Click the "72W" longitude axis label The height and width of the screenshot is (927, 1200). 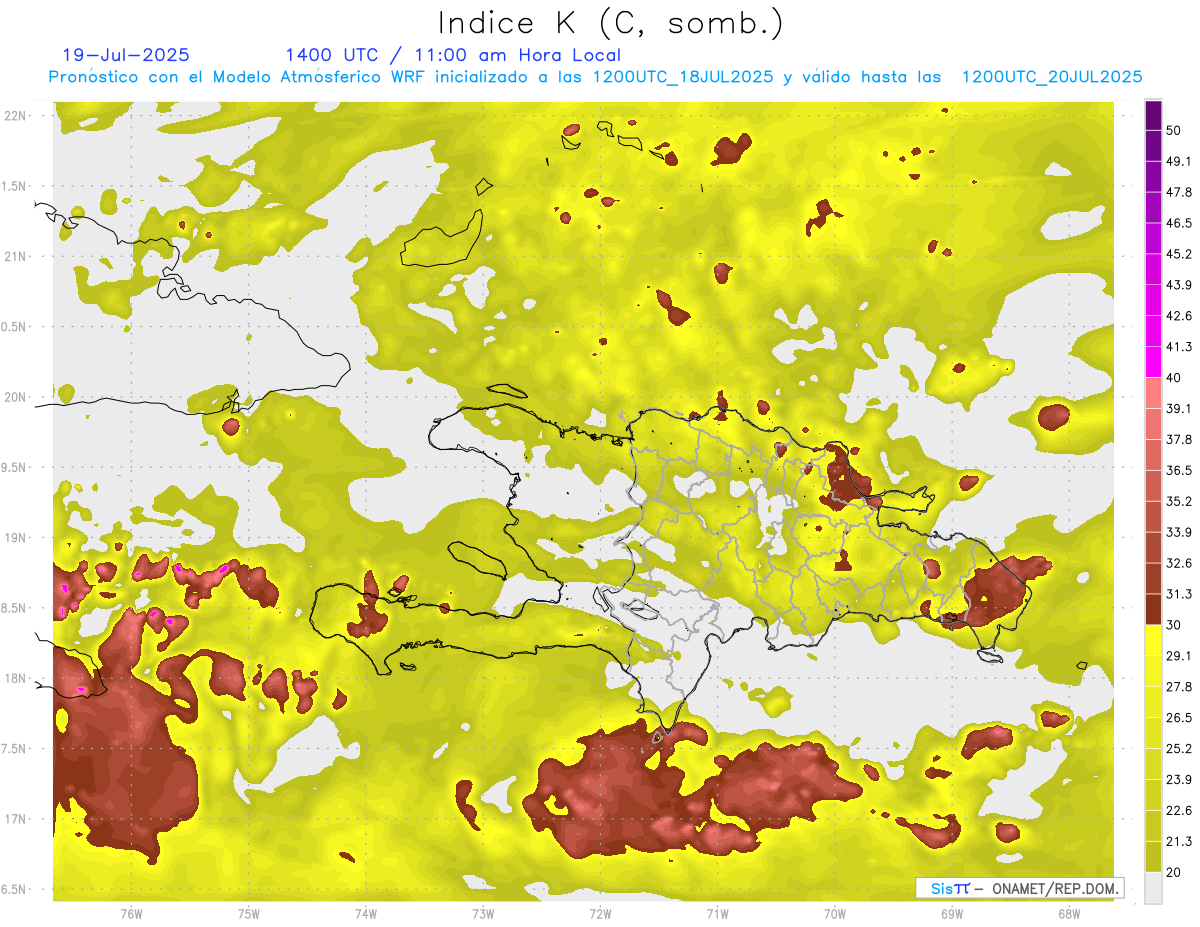point(600,914)
